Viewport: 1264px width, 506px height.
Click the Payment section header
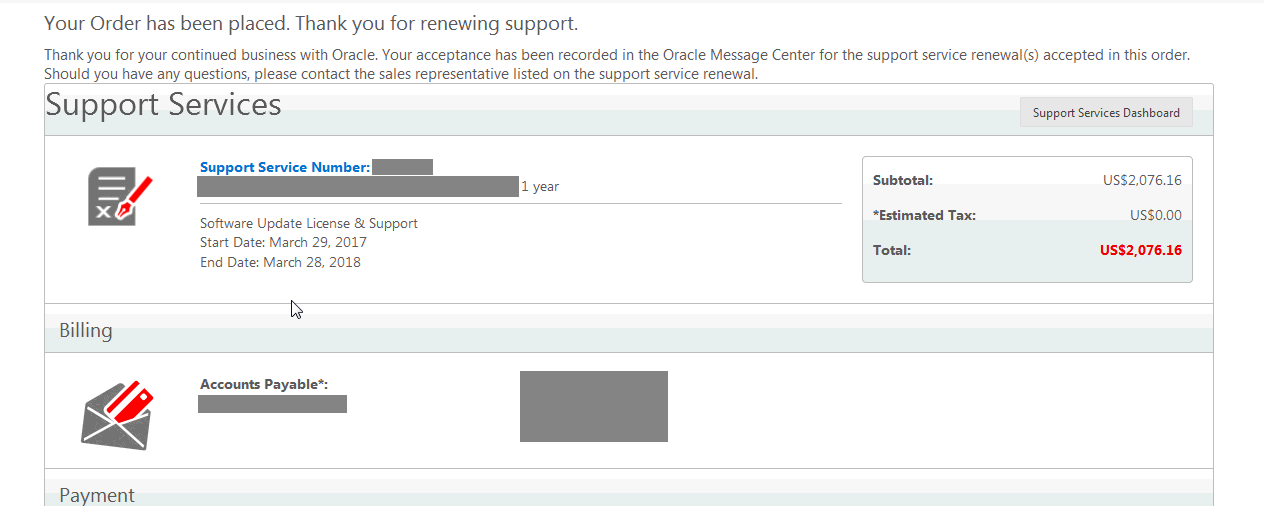(x=97, y=495)
